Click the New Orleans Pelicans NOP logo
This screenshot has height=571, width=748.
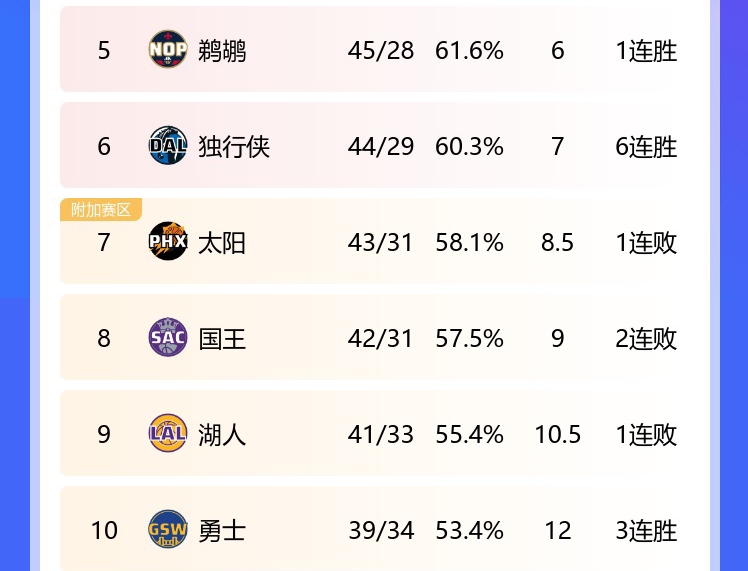click(167, 50)
